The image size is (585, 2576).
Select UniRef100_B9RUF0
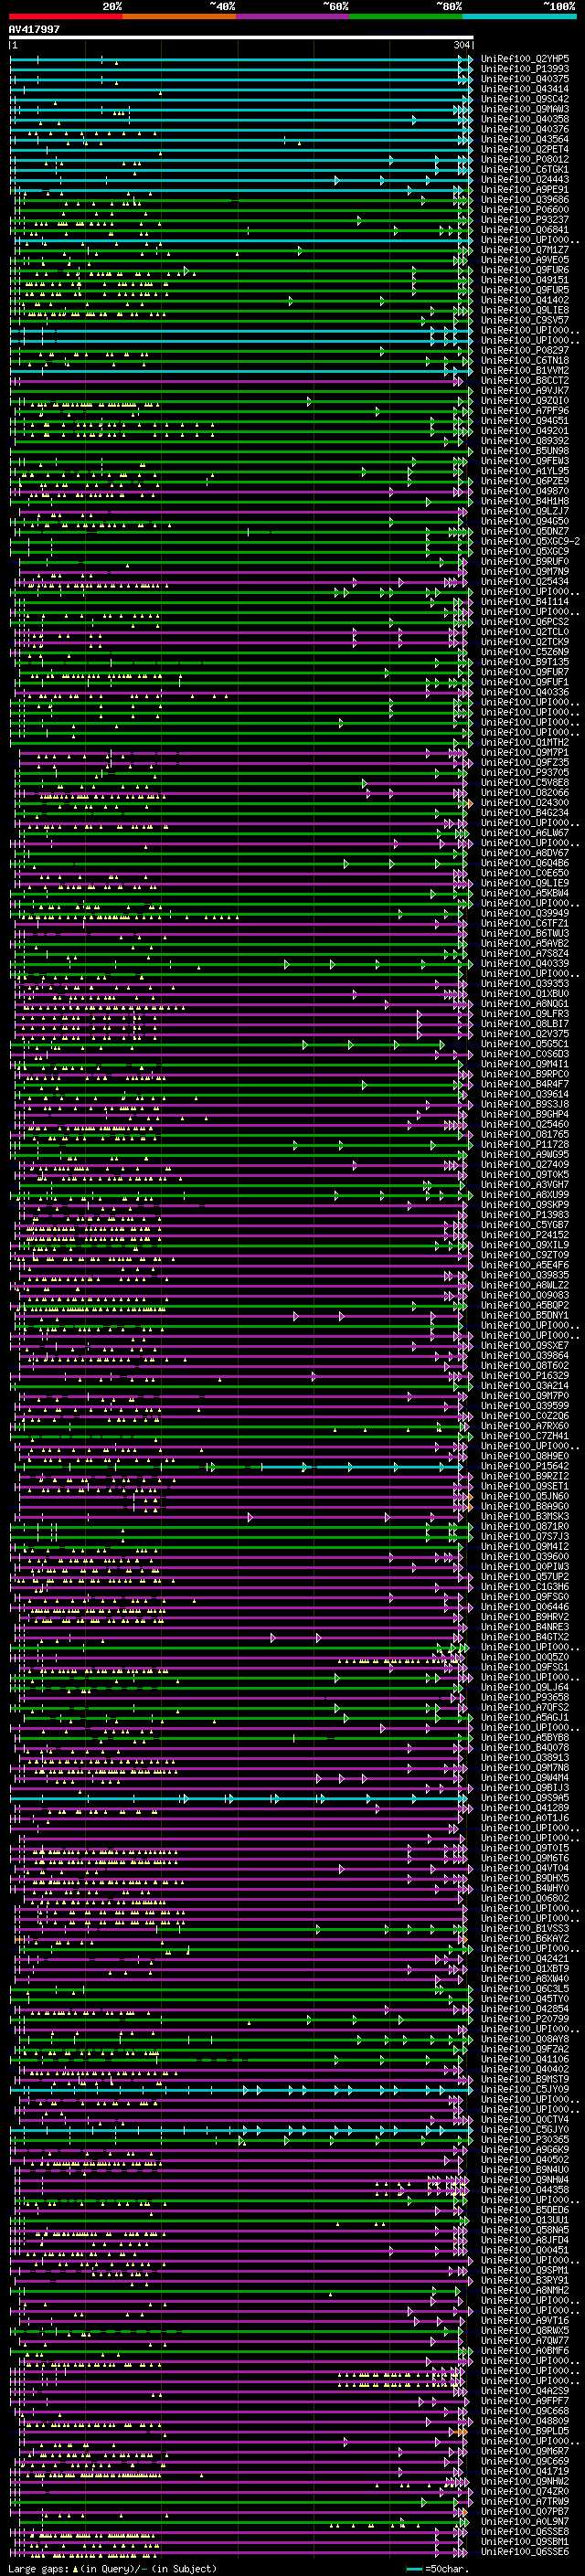(525, 561)
